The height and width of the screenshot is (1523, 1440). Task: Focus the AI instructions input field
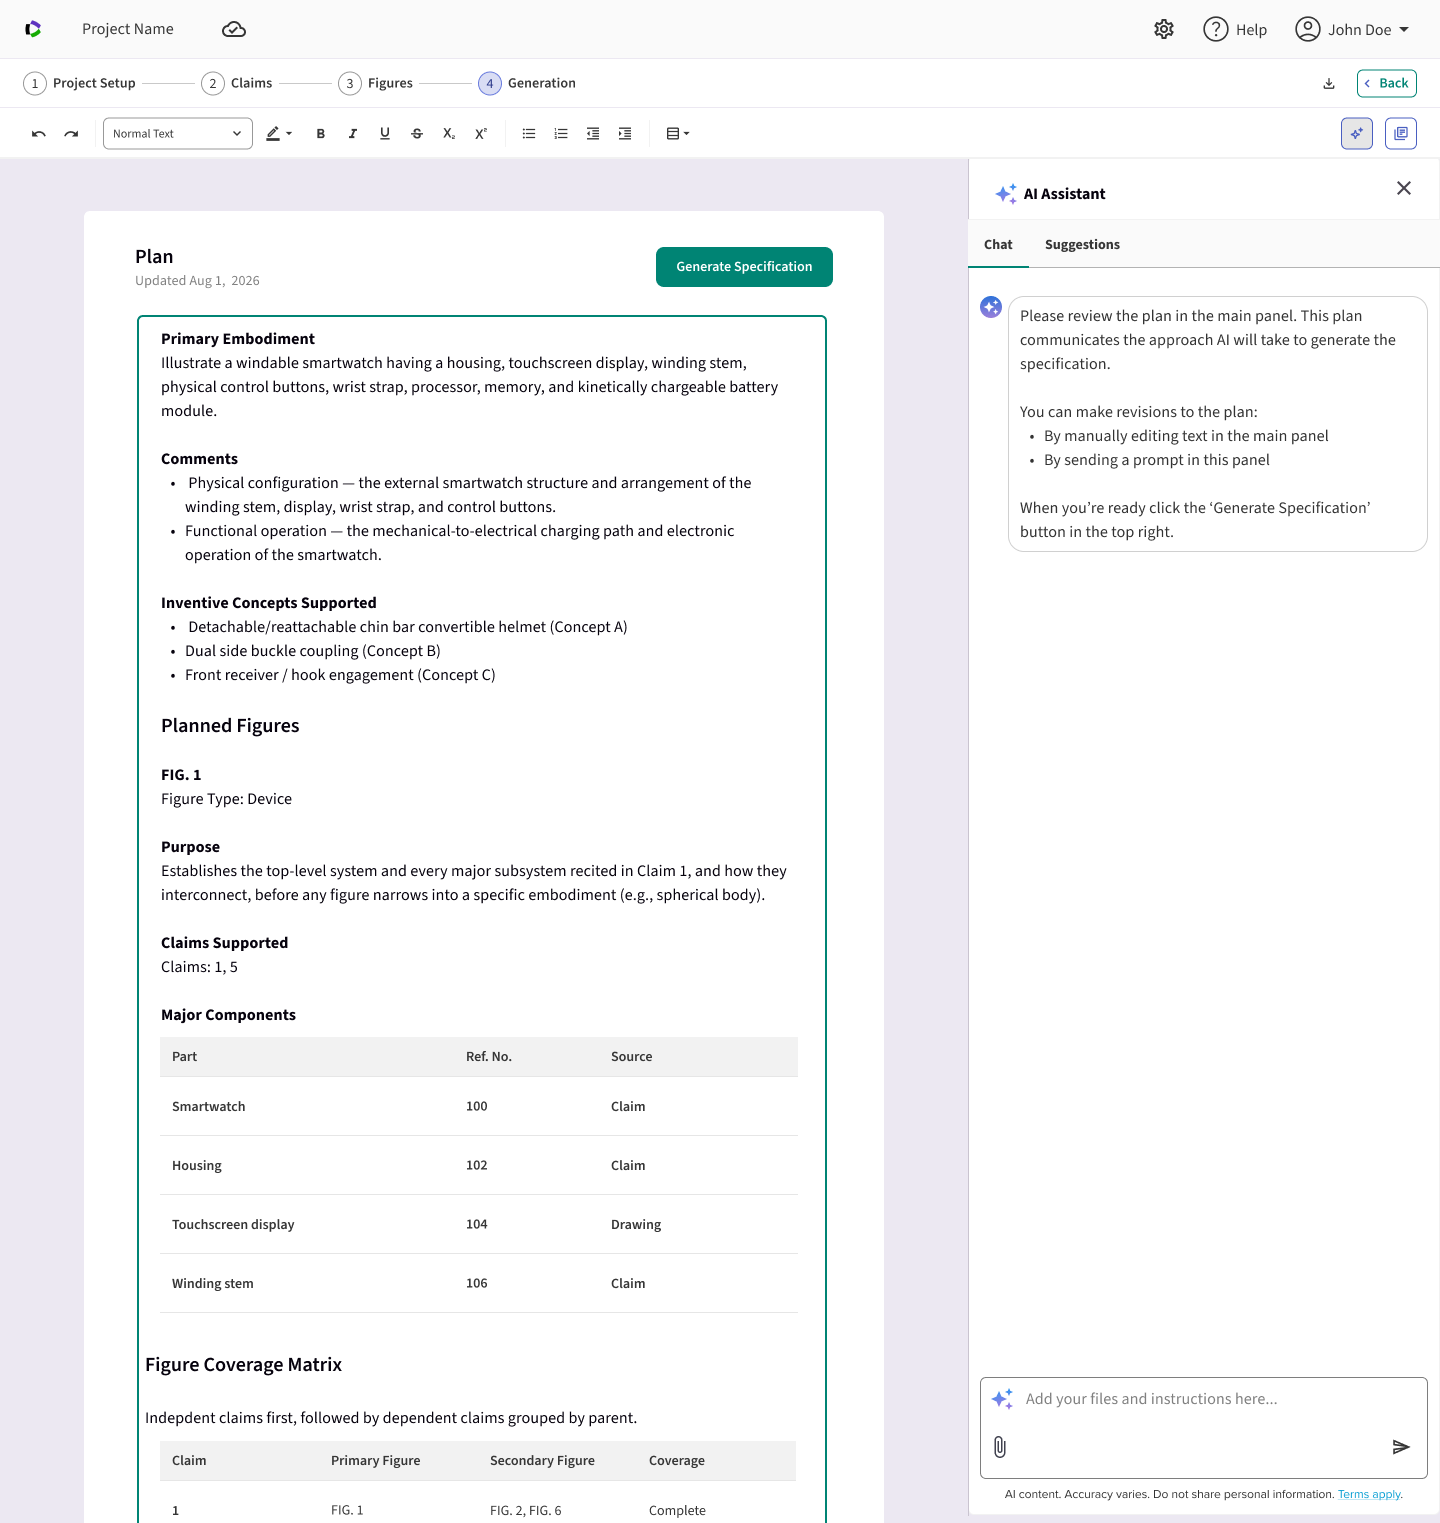pos(1204,1428)
